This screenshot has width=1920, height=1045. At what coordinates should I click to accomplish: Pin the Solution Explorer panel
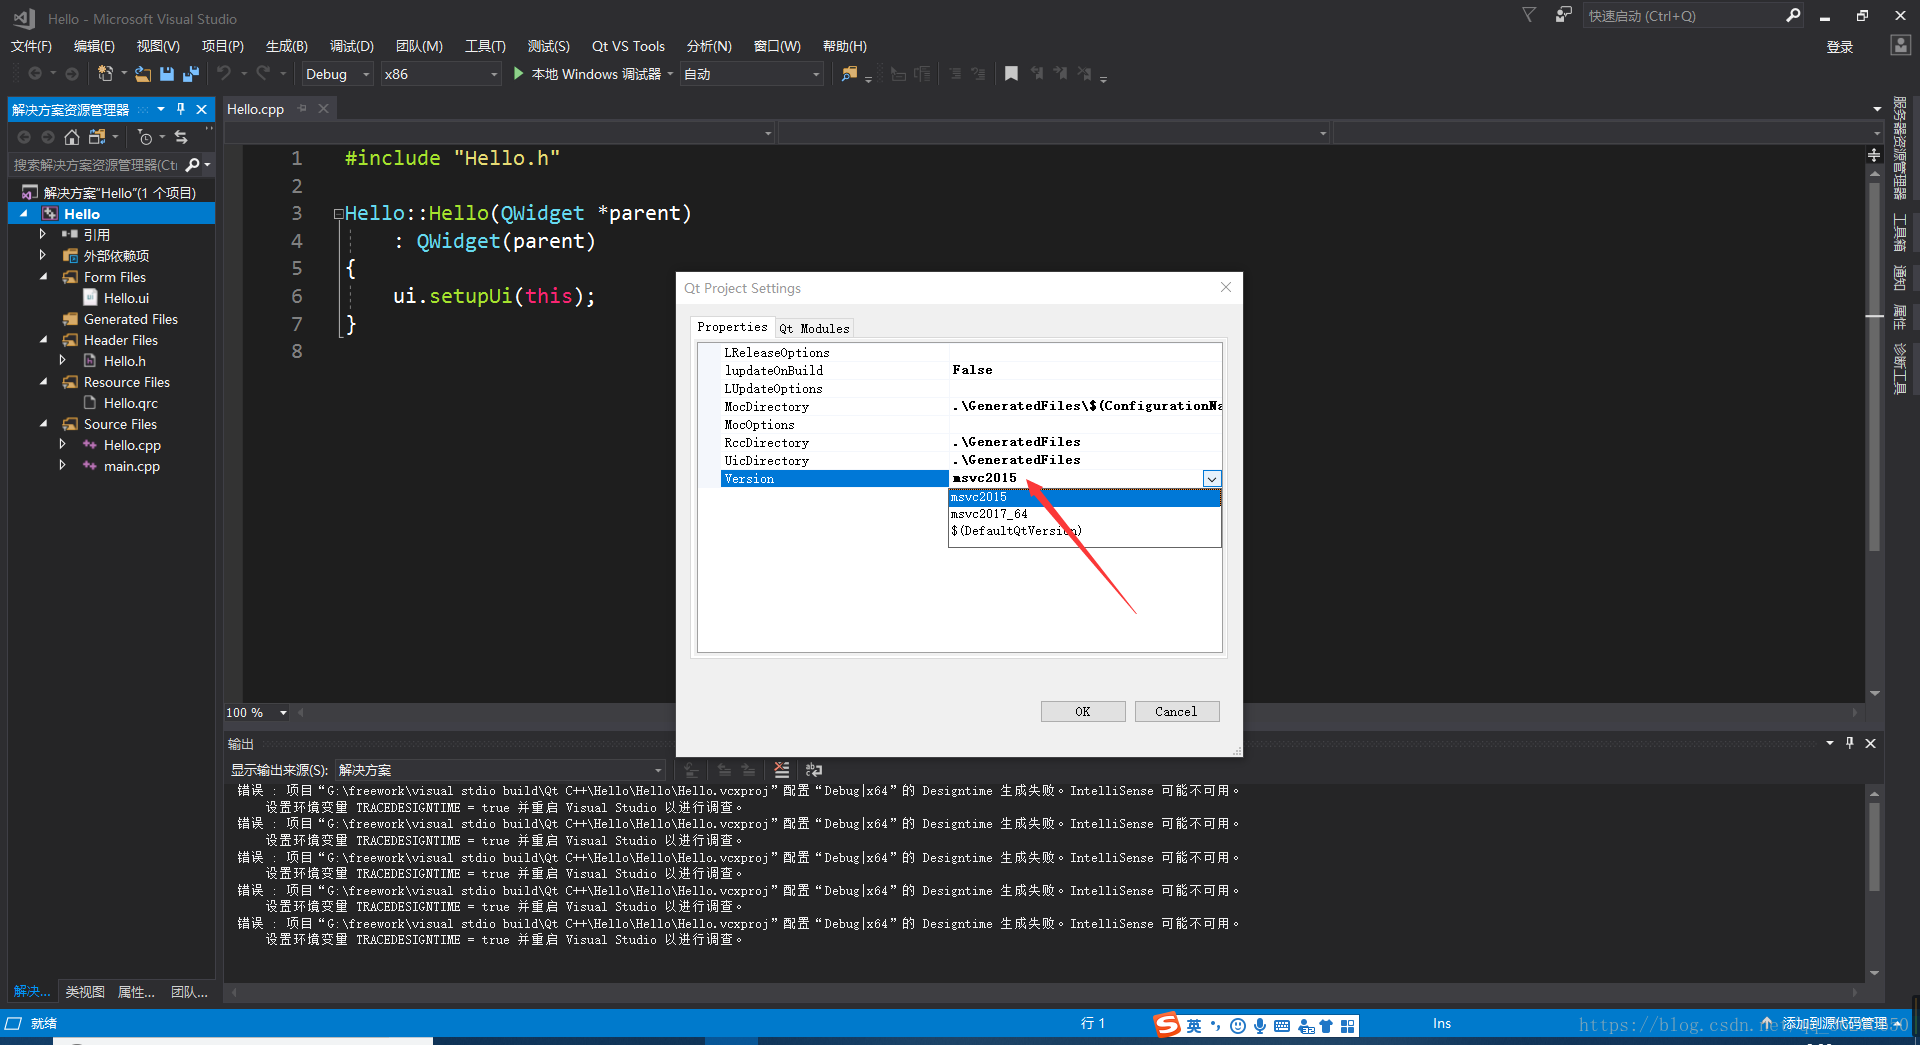point(181,109)
